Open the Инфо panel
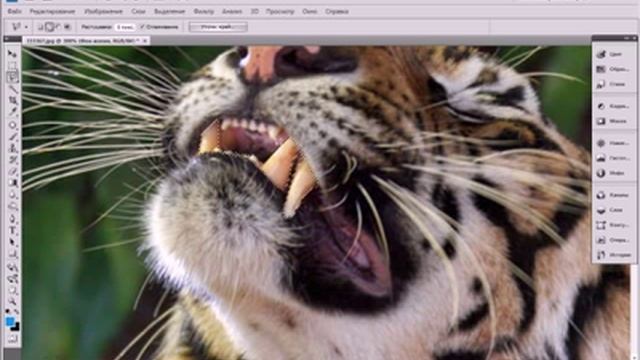The height and width of the screenshot is (360, 640). click(613, 173)
